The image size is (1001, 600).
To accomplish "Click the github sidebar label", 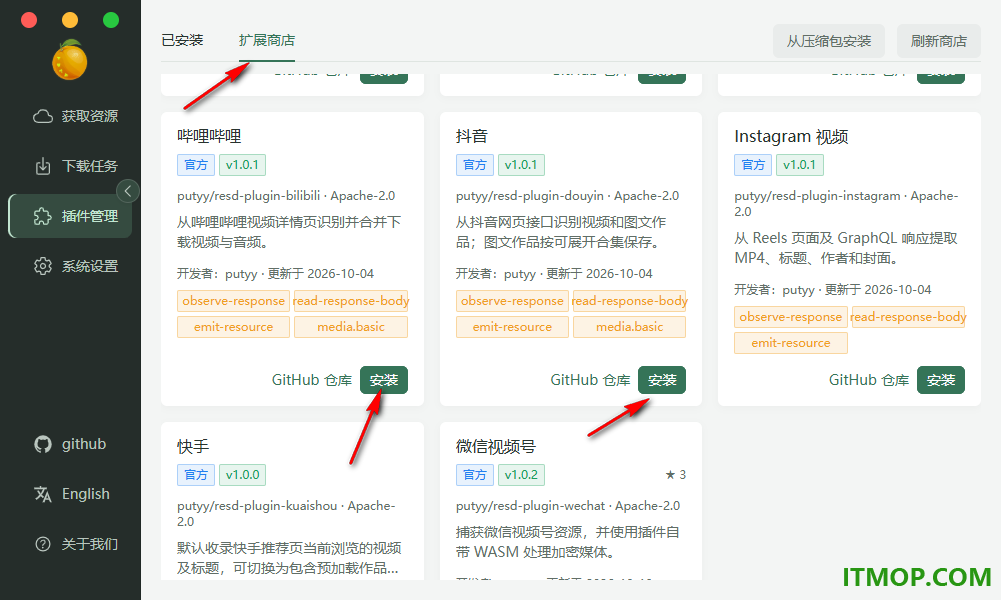I will pyautogui.click(x=84, y=444).
